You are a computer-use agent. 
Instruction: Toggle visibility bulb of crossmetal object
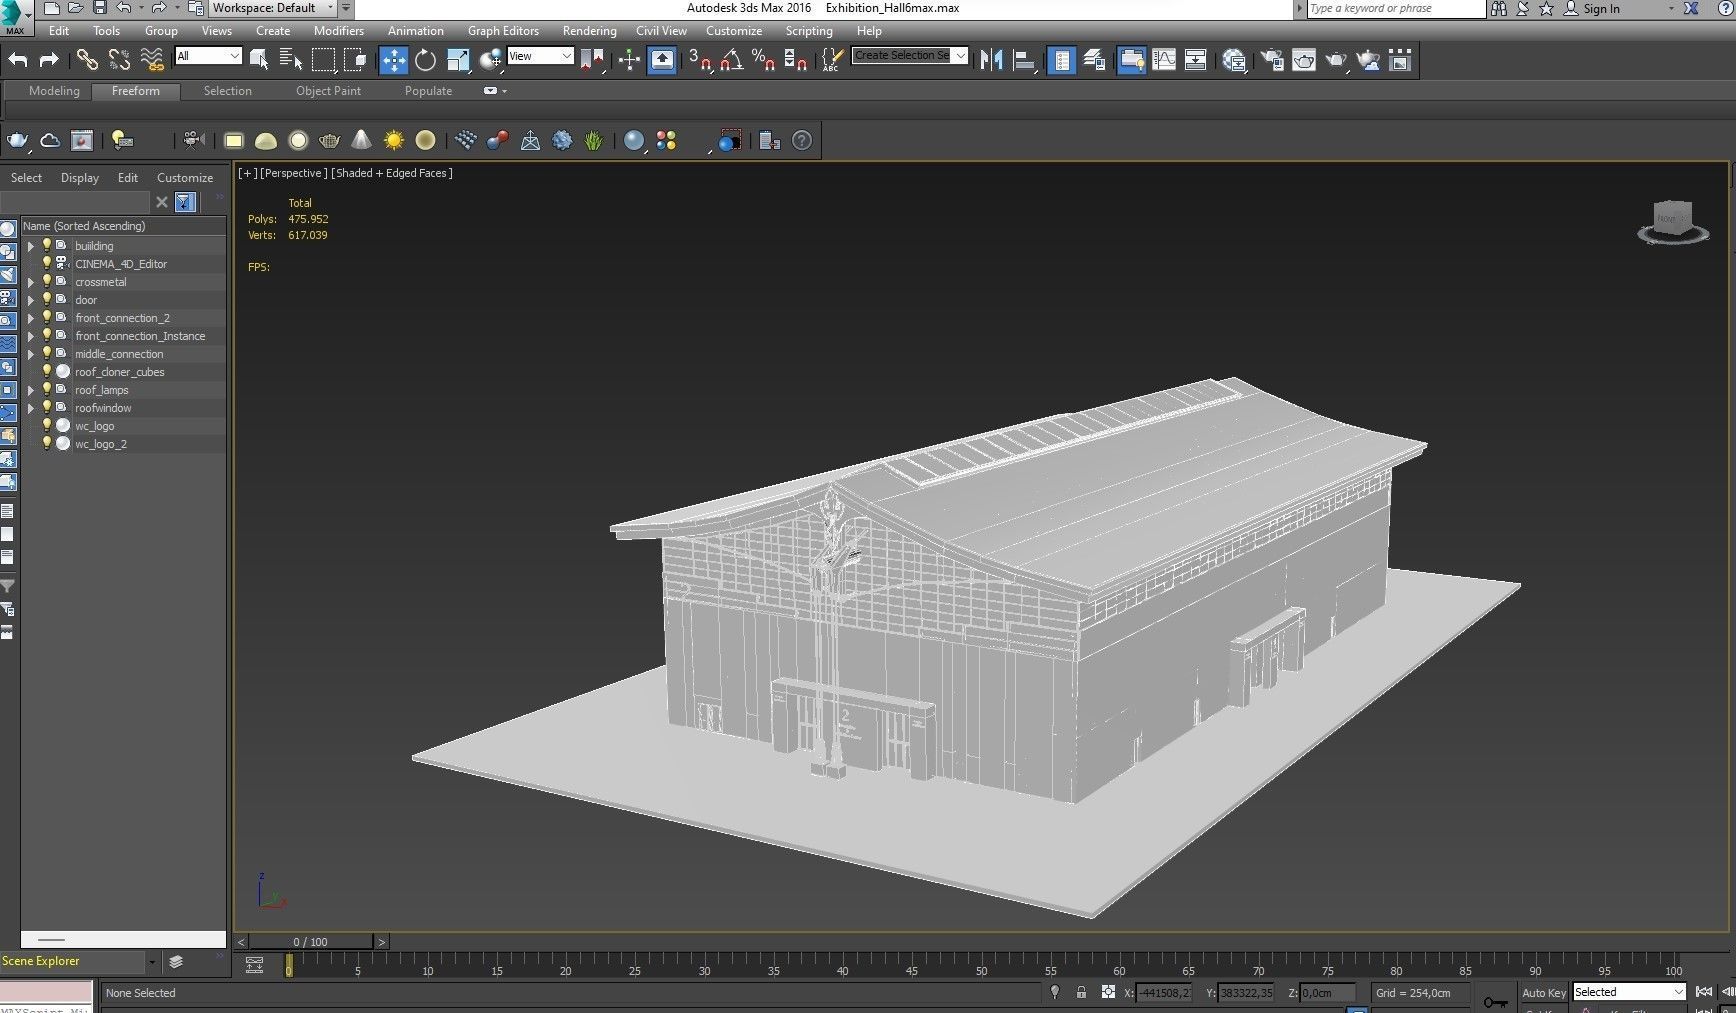[x=46, y=281]
